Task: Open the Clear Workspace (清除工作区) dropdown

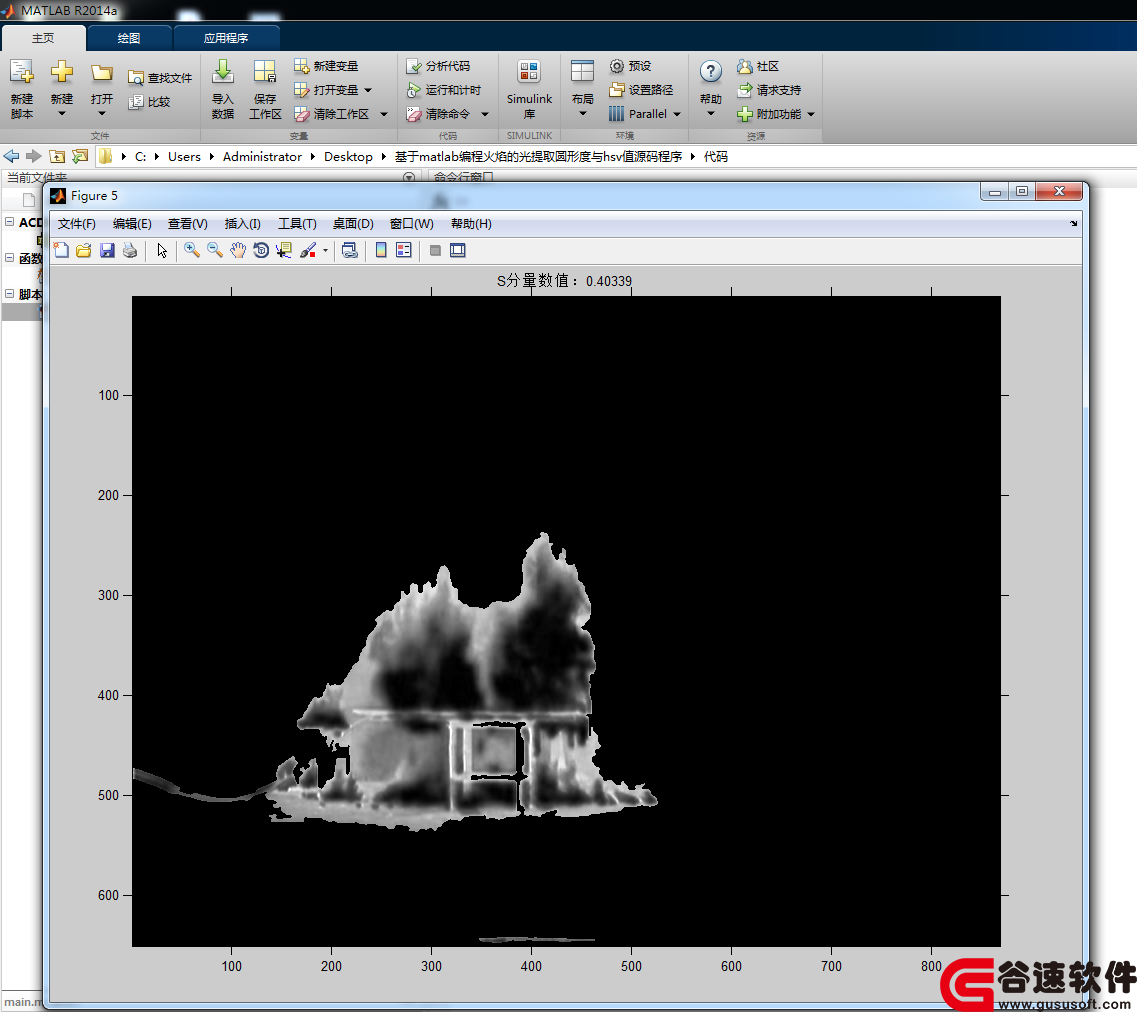Action: 384,114
